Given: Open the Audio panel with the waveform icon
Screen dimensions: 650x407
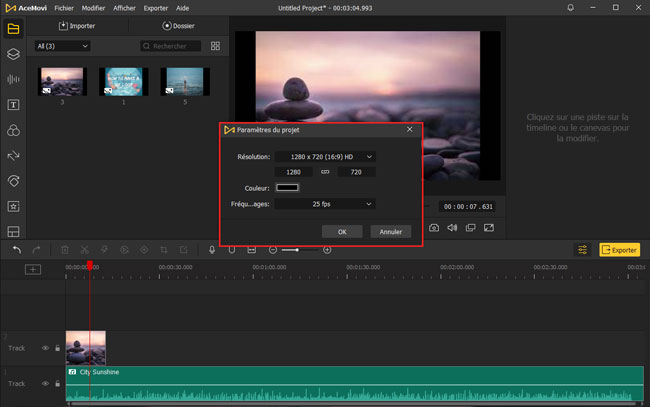Looking at the screenshot, I should pos(14,79).
